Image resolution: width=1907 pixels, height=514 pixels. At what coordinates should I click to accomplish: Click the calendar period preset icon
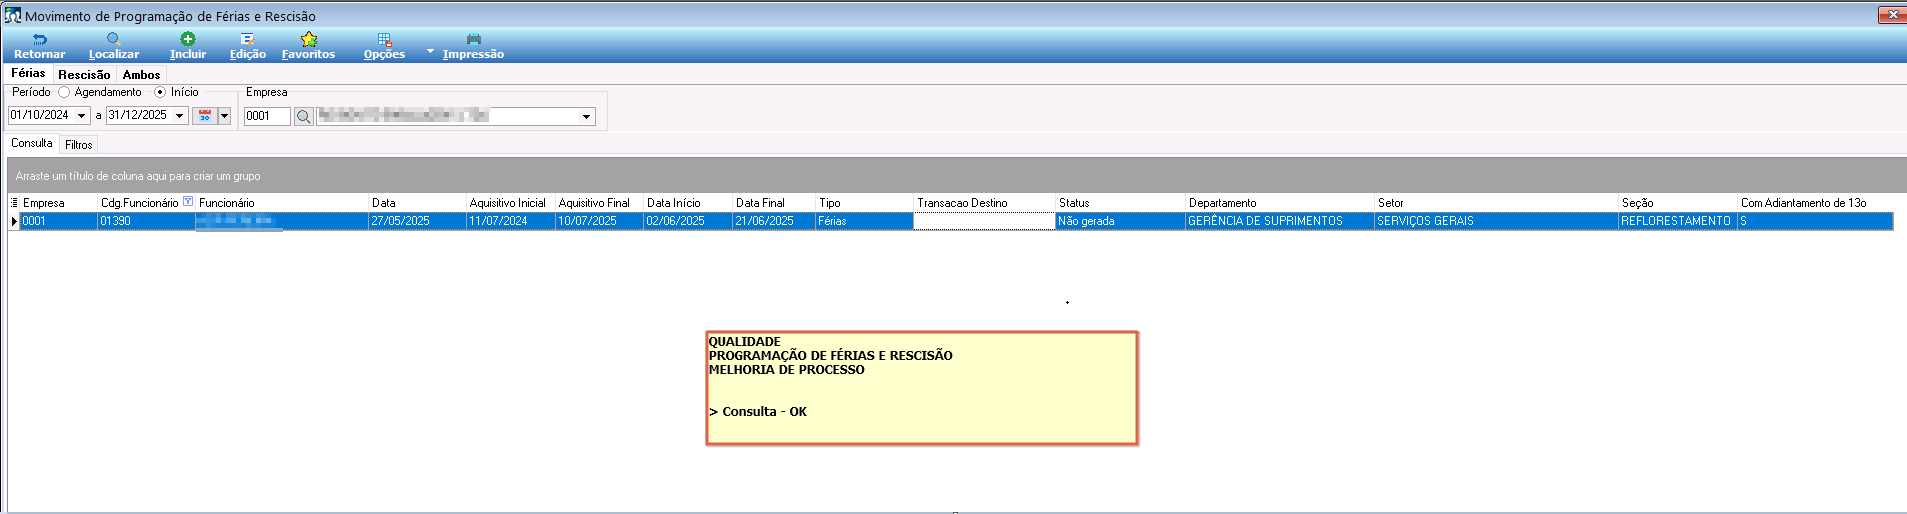(205, 116)
